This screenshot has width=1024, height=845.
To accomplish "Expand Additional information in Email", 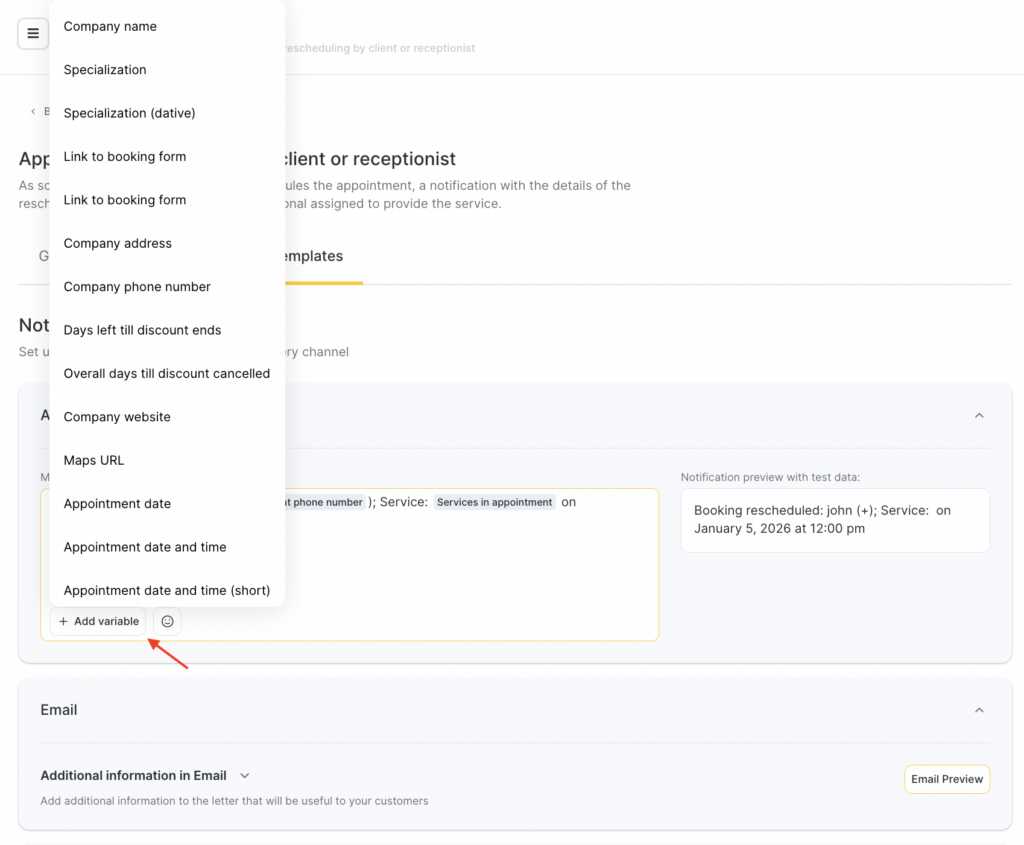I will [245, 775].
